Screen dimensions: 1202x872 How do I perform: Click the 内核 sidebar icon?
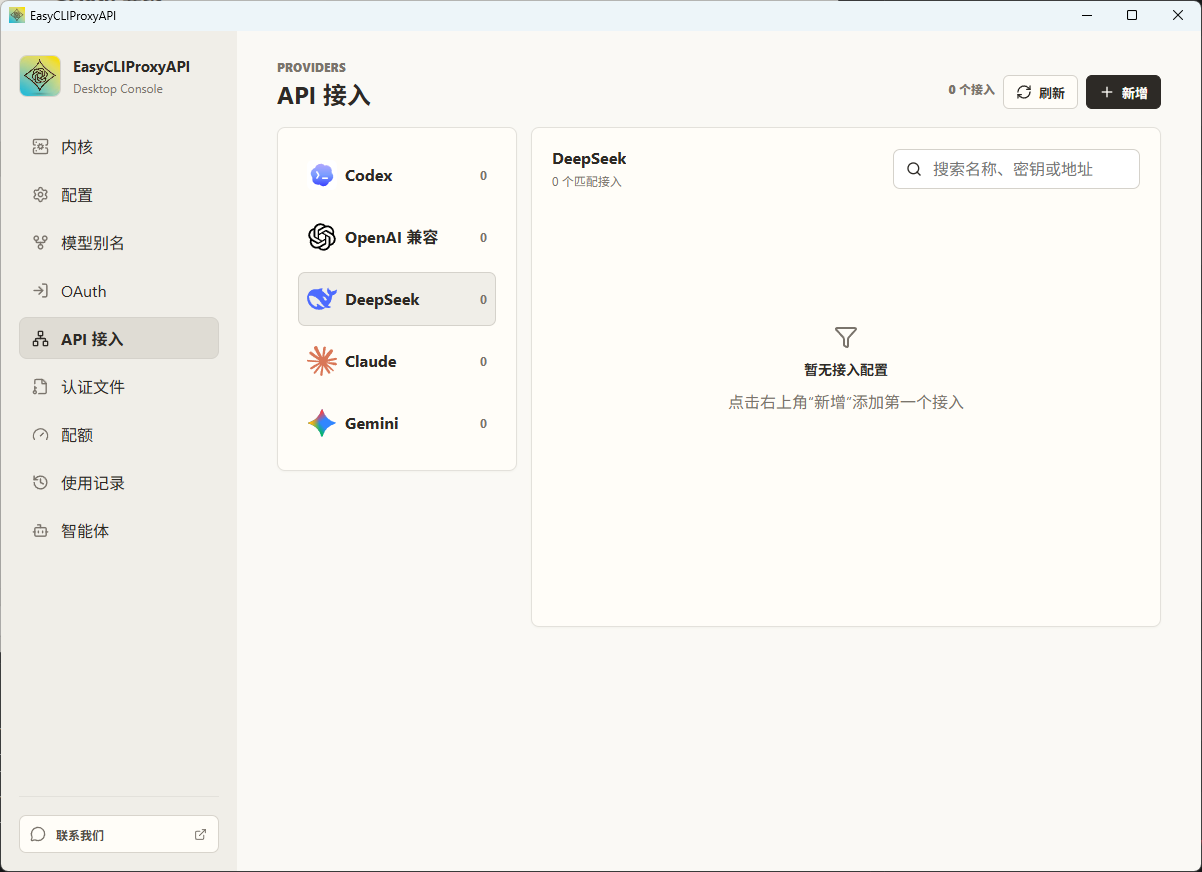(x=40, y=147)
